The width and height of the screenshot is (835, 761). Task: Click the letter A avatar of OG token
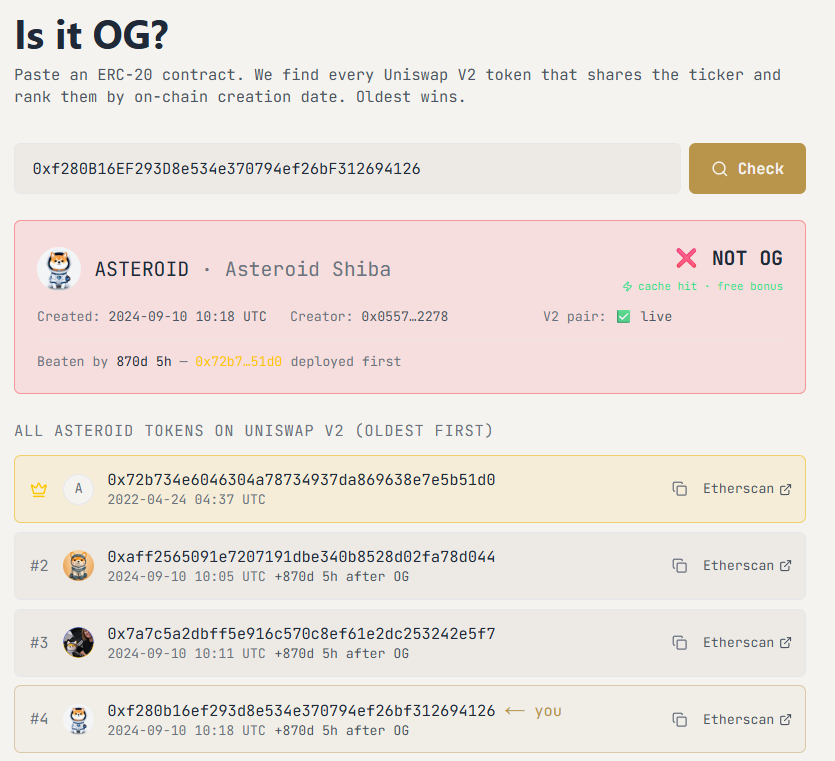coord(78,489)
